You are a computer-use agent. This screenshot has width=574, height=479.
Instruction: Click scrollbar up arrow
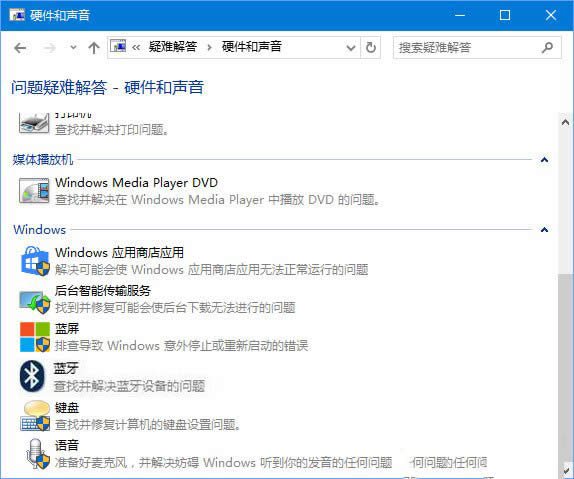coord(565,122)
